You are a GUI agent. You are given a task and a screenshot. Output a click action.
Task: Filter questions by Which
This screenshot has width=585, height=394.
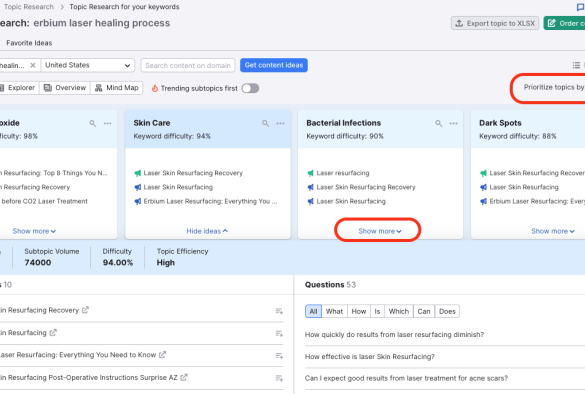pyautogui.click(x=399, y=311)
